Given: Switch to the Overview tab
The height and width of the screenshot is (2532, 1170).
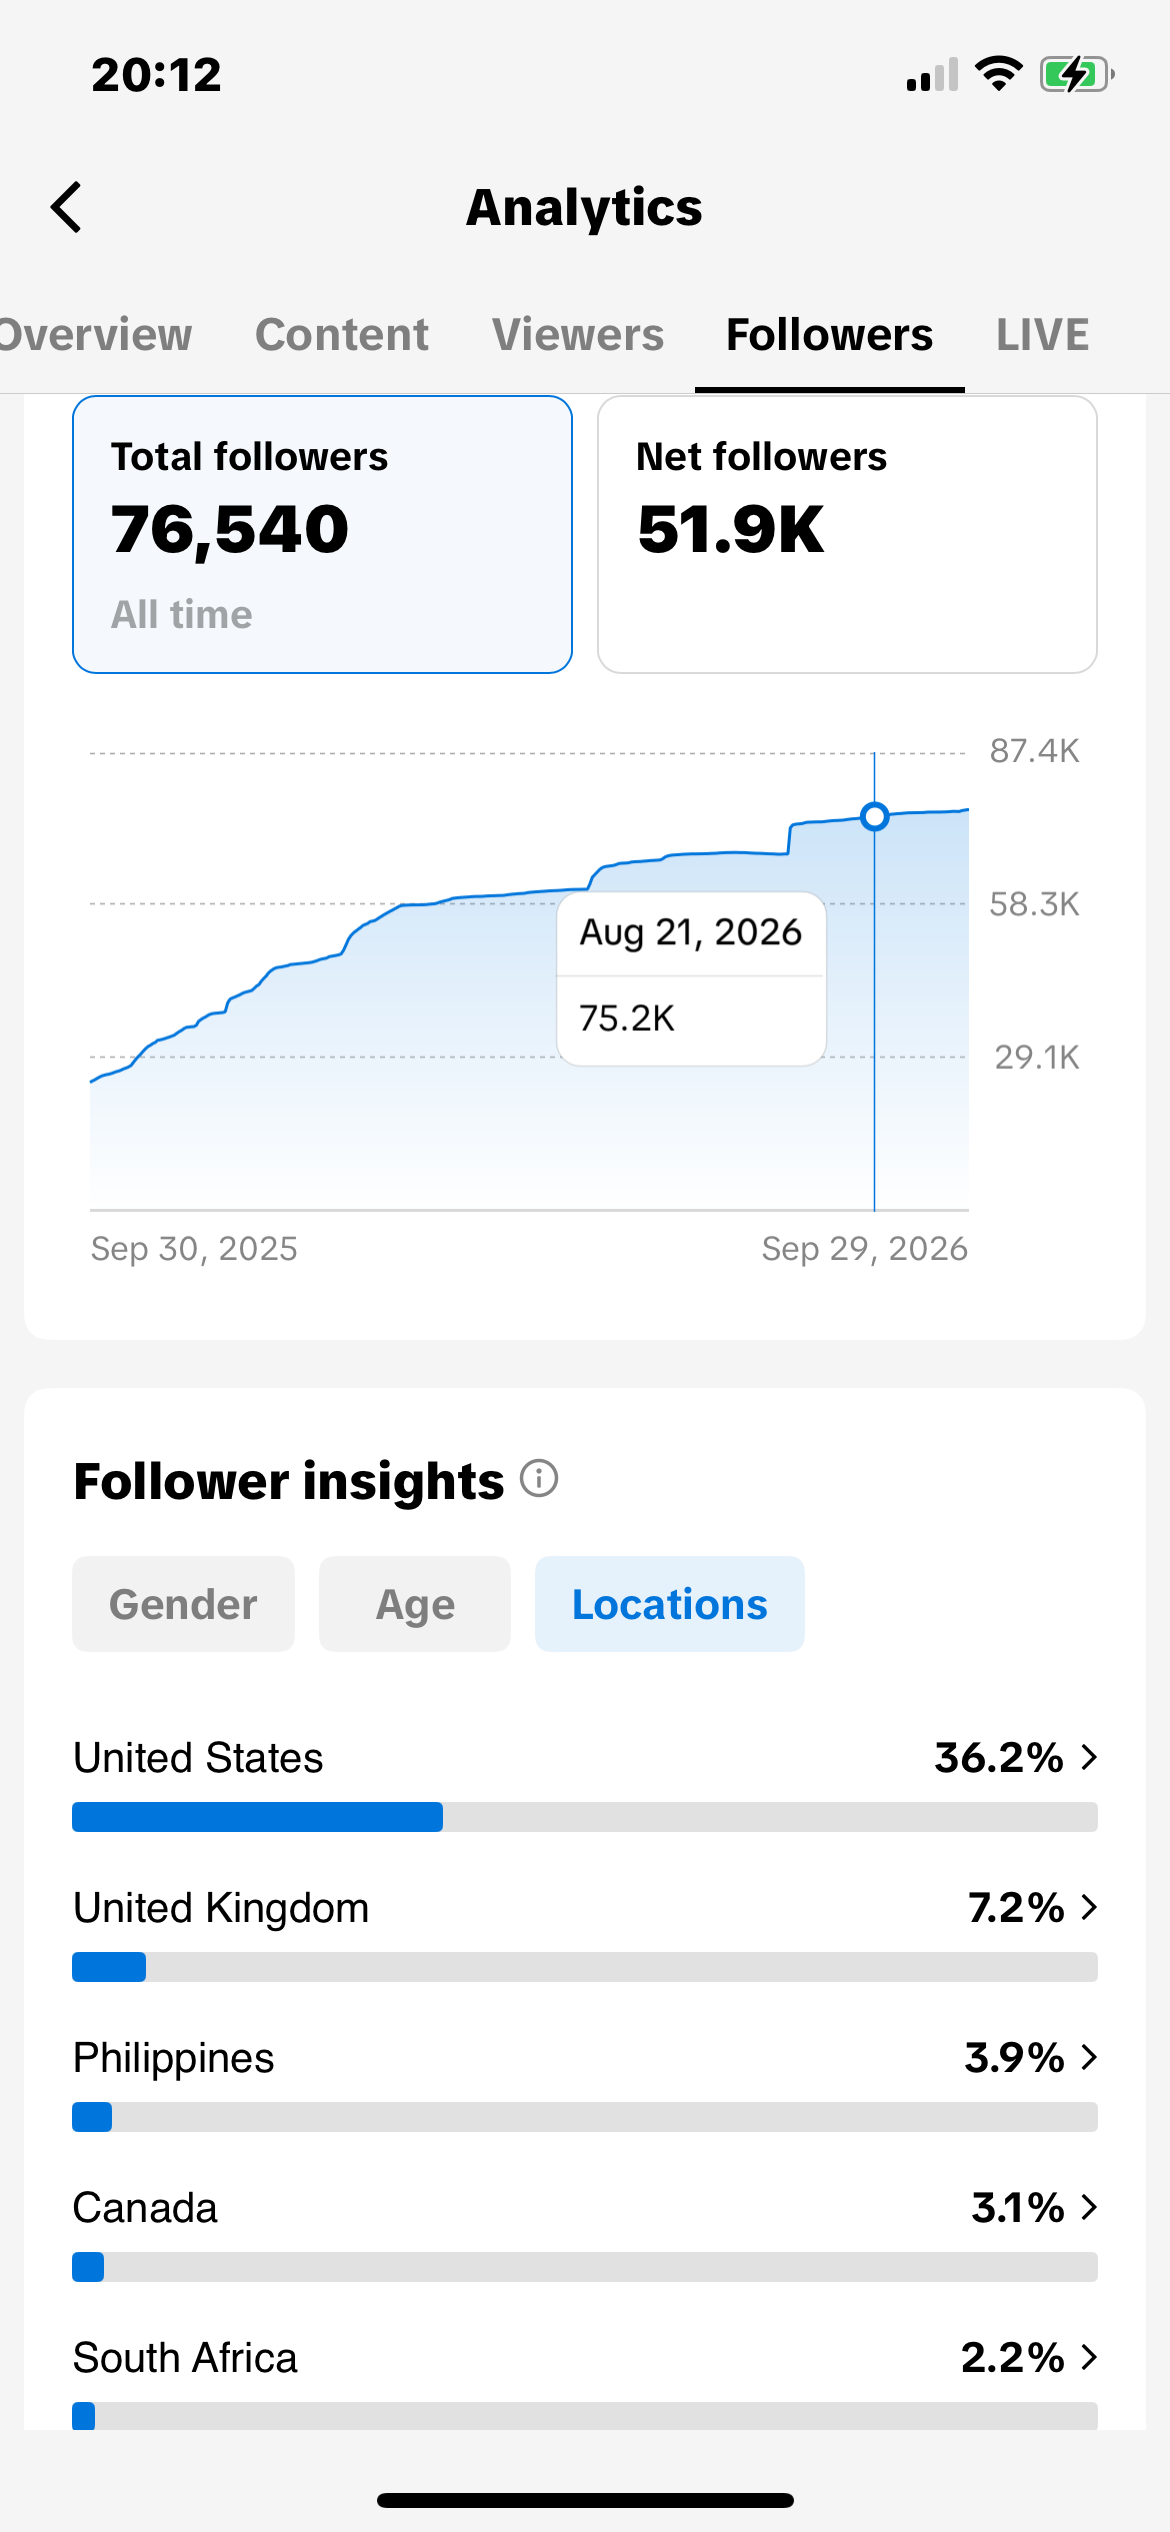Looking at the screenshot, I should (x=95, y=335).
